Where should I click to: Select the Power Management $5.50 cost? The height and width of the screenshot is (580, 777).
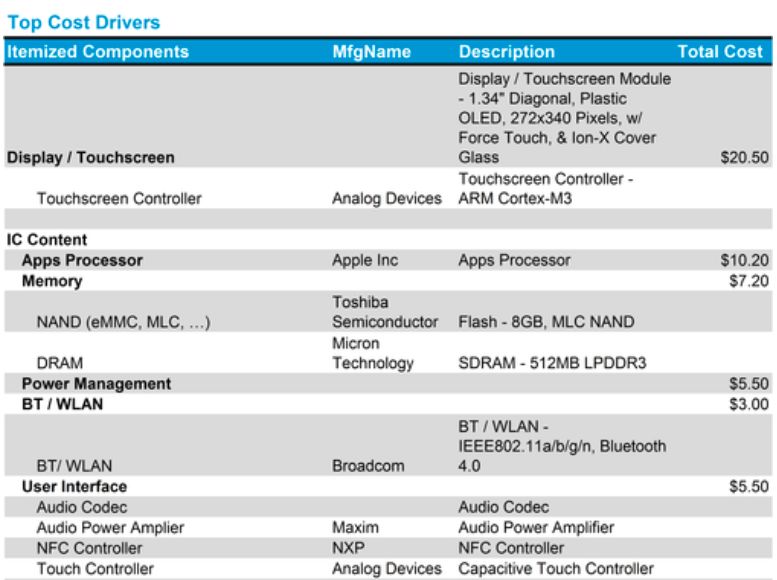click(749, 384)
